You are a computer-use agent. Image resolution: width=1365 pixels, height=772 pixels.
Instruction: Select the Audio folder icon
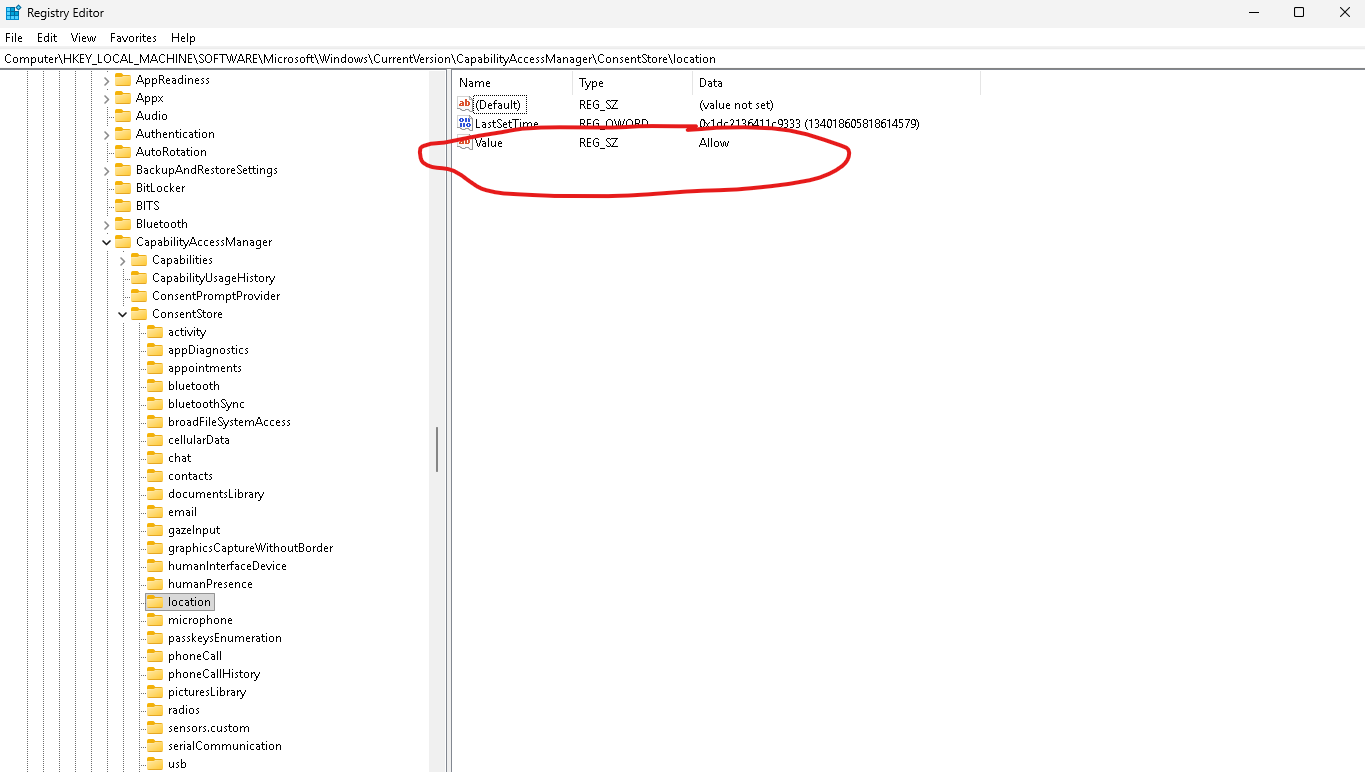[x=123, y=116]
